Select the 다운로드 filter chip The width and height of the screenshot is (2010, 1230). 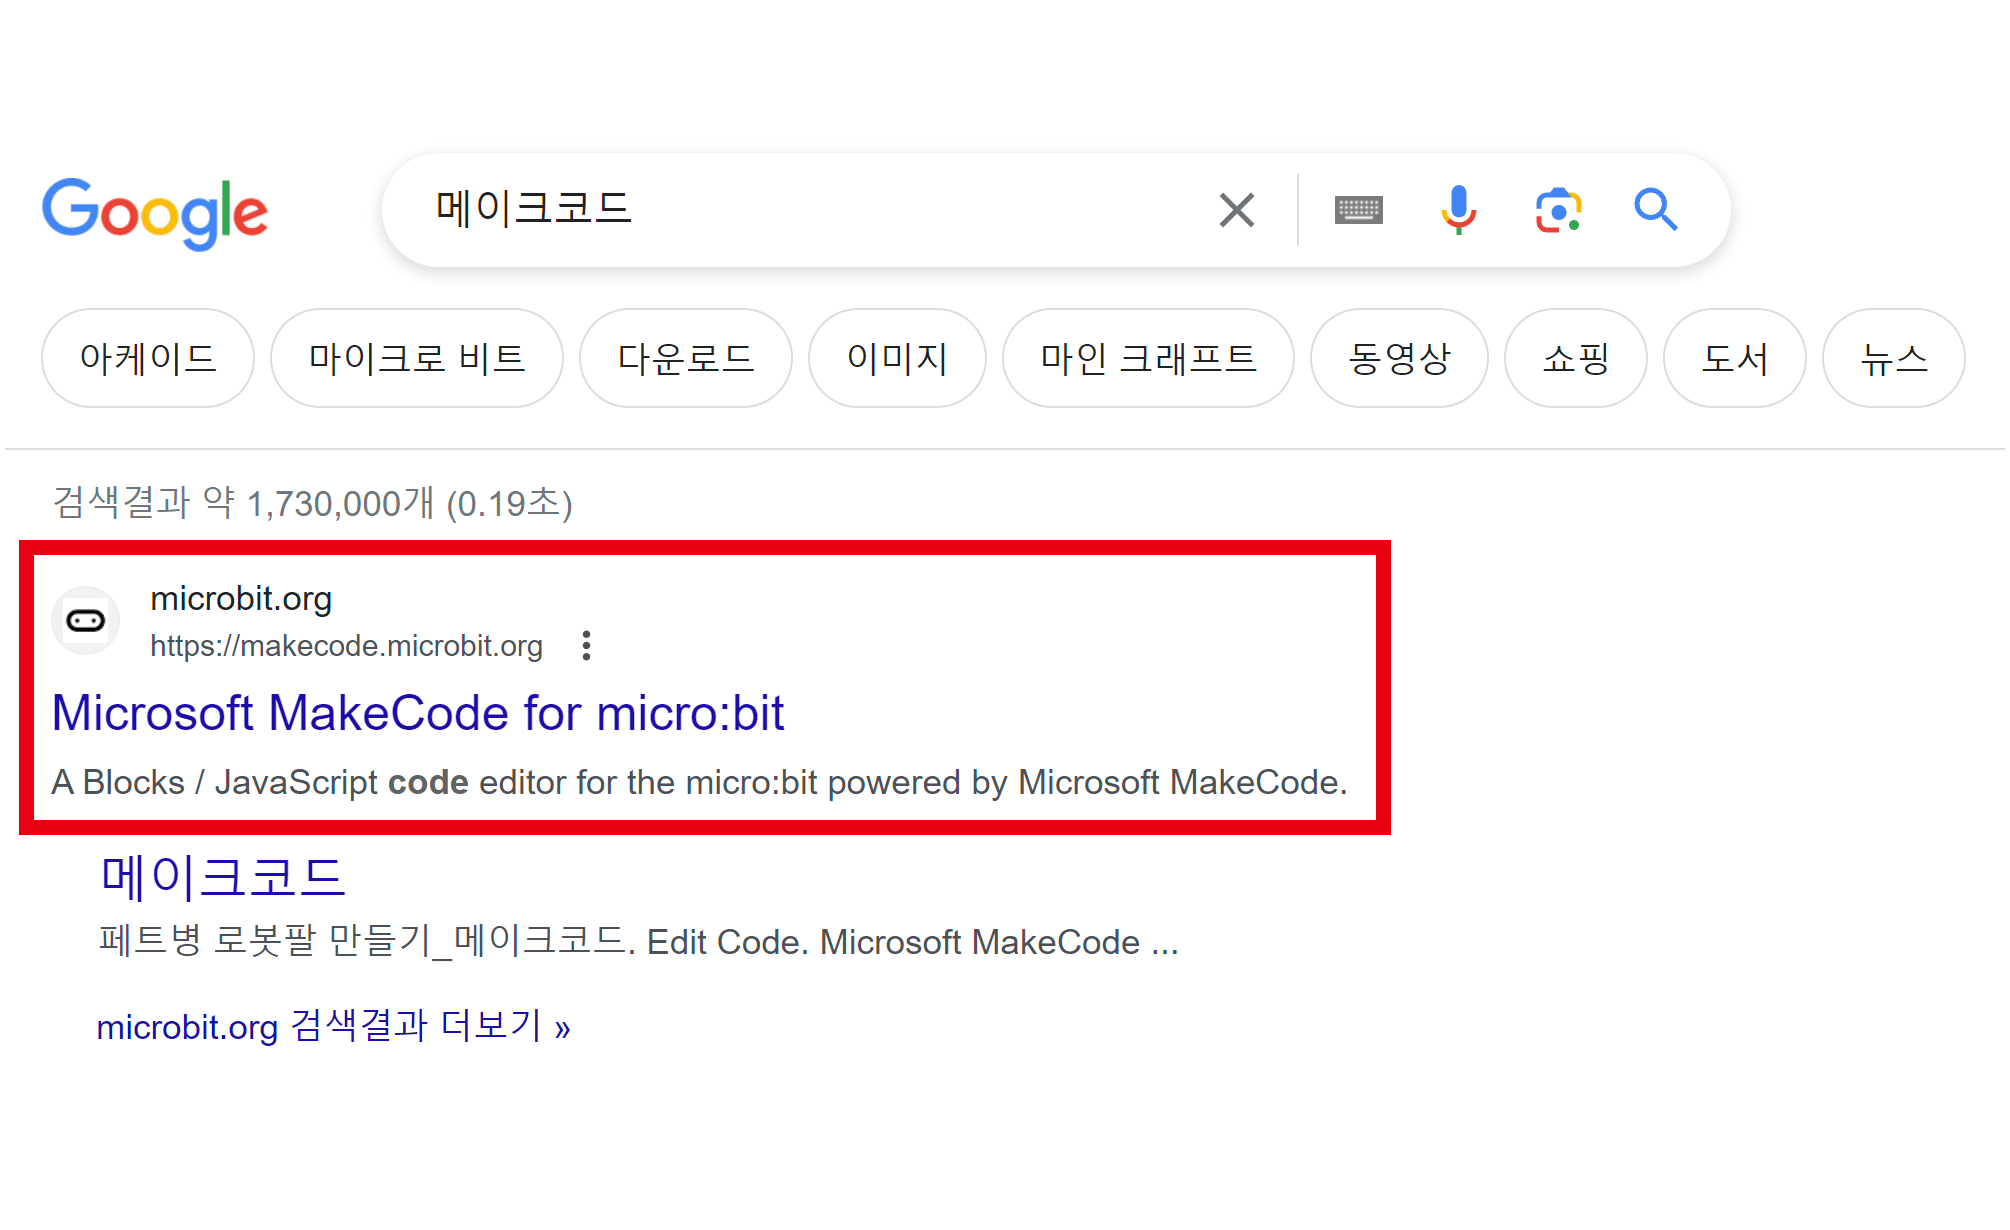(686, 358)
